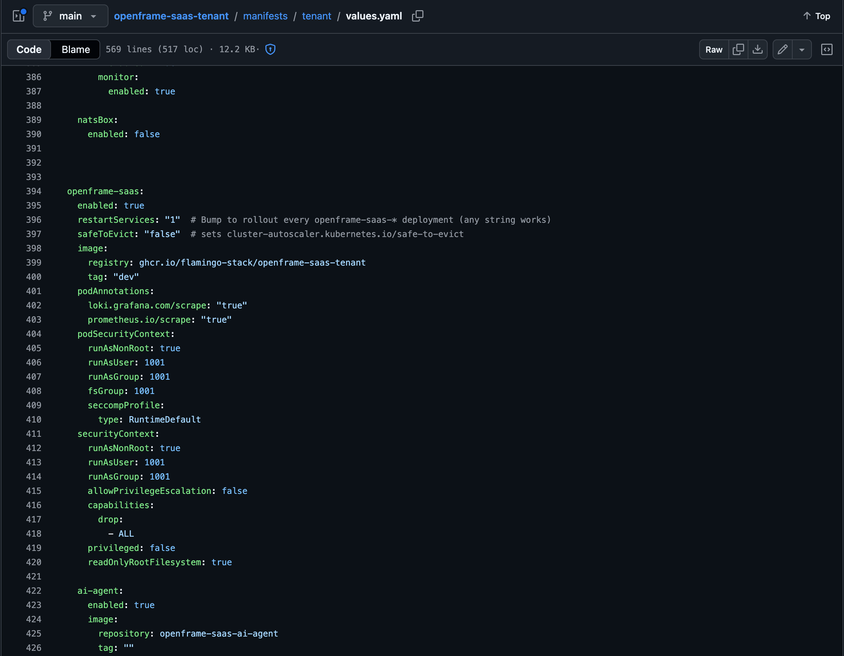
Task: Jump to Top of file
Action: point(816,16)
